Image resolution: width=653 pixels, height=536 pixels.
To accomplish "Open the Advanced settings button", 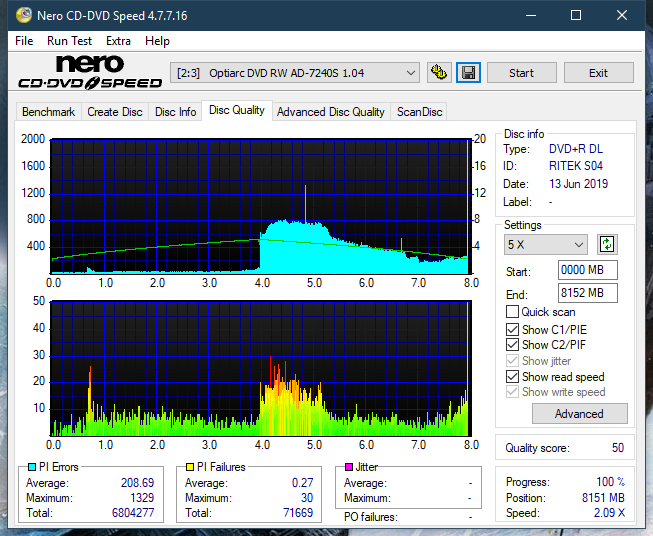I will tap(579, 414).
